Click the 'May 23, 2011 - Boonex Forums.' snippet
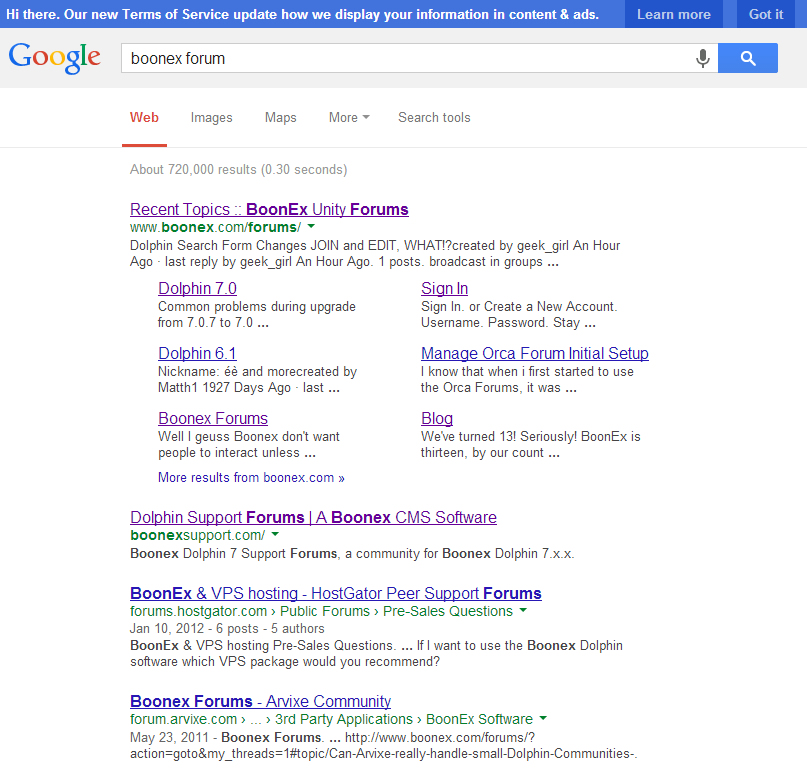 pos(227,738)
